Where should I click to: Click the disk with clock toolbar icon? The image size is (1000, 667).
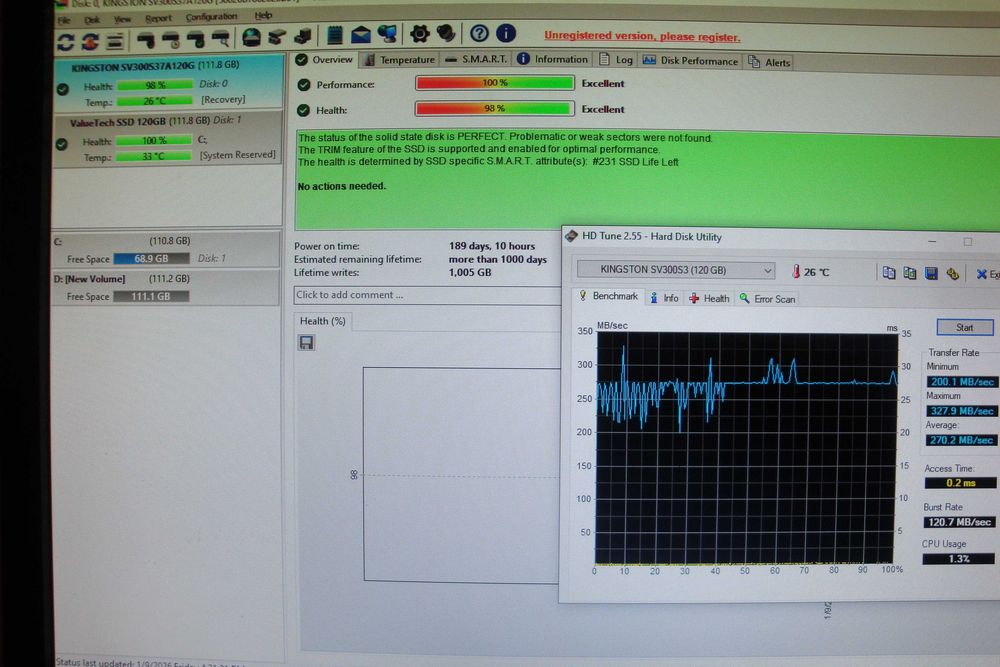coord(171,41)
